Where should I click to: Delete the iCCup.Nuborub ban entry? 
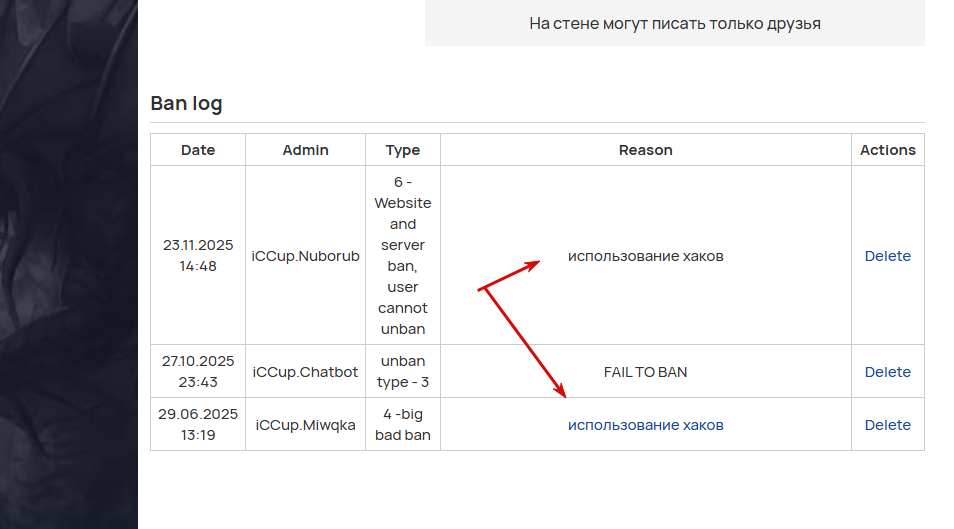pyautogui.click(x=887, y=256)
